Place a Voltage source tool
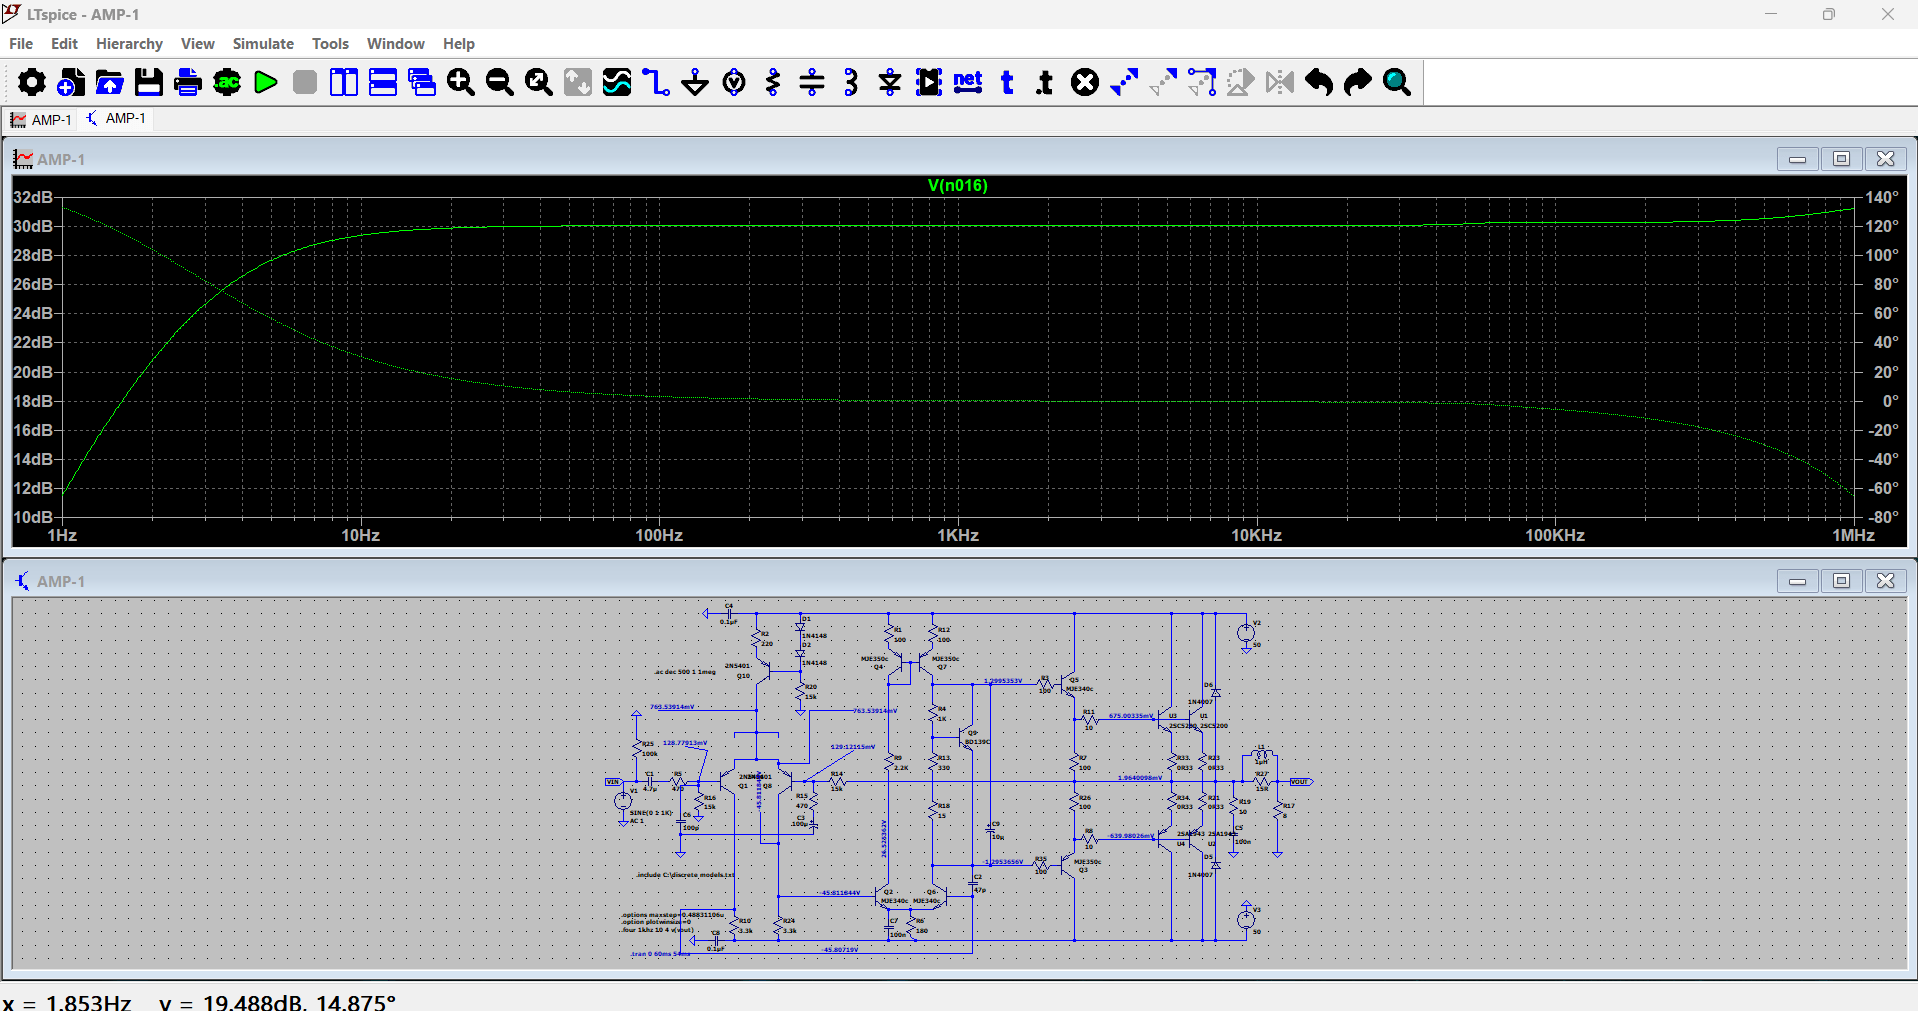Screen dimensions: 1918x1011 point(734,82)
